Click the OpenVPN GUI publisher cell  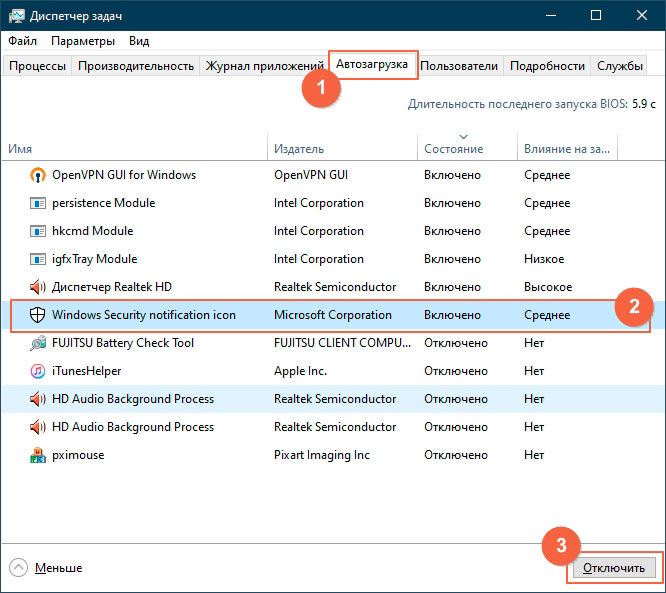click(x=311, y=175)
